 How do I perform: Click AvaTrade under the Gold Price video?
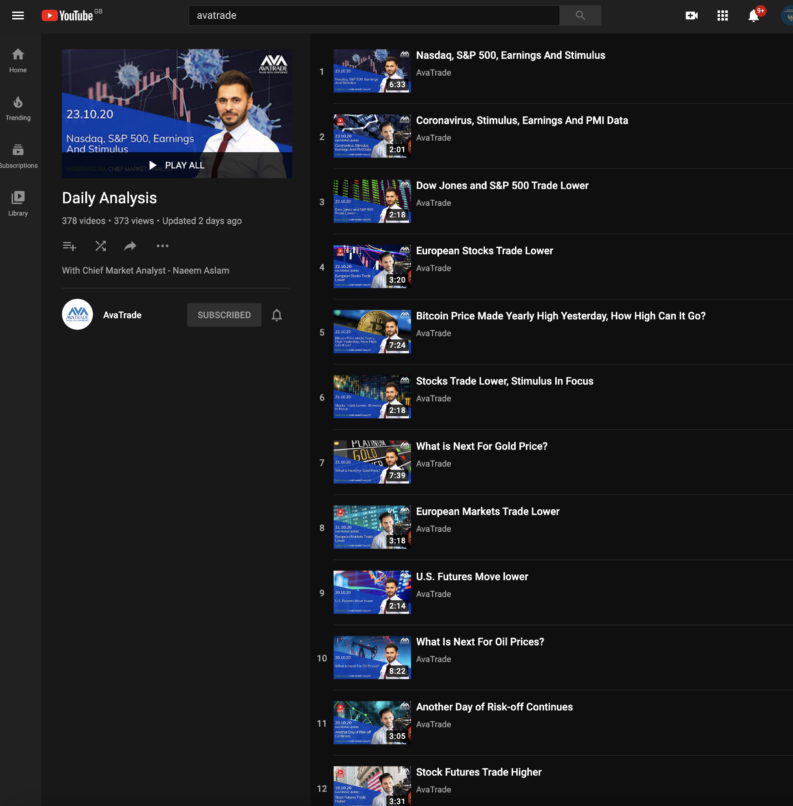(x=434, y=464)
